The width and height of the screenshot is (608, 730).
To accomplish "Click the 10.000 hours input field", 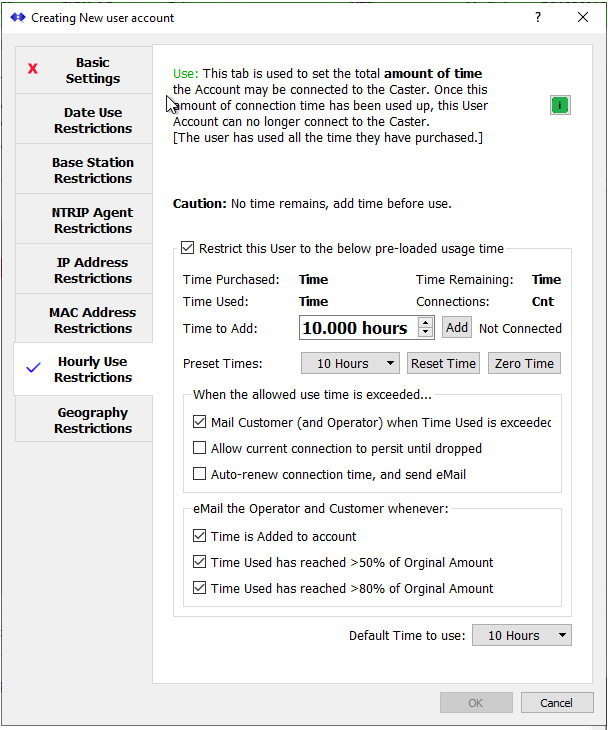I will click(x=357, y=328).
